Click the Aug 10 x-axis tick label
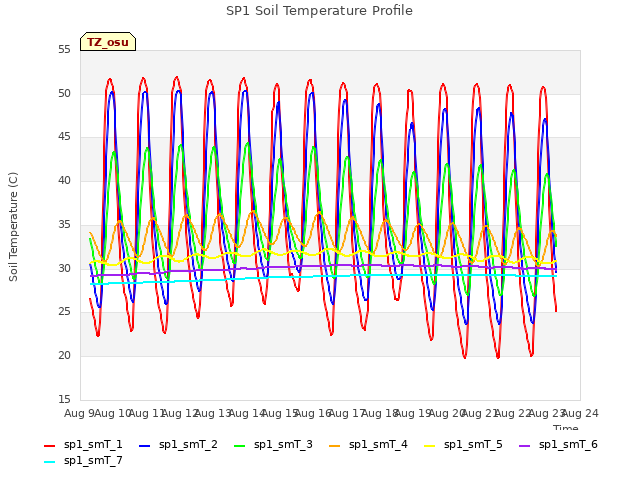 coord(113,413)
